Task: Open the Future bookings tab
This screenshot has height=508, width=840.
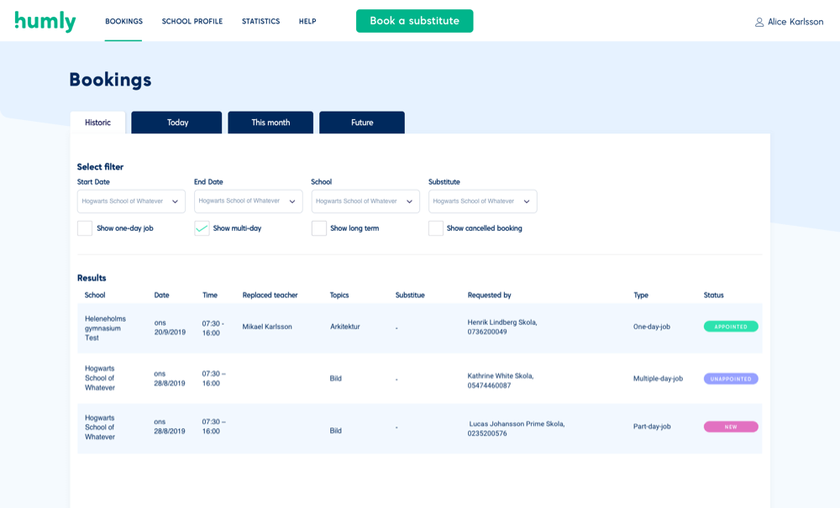Action: pos(362,123)
